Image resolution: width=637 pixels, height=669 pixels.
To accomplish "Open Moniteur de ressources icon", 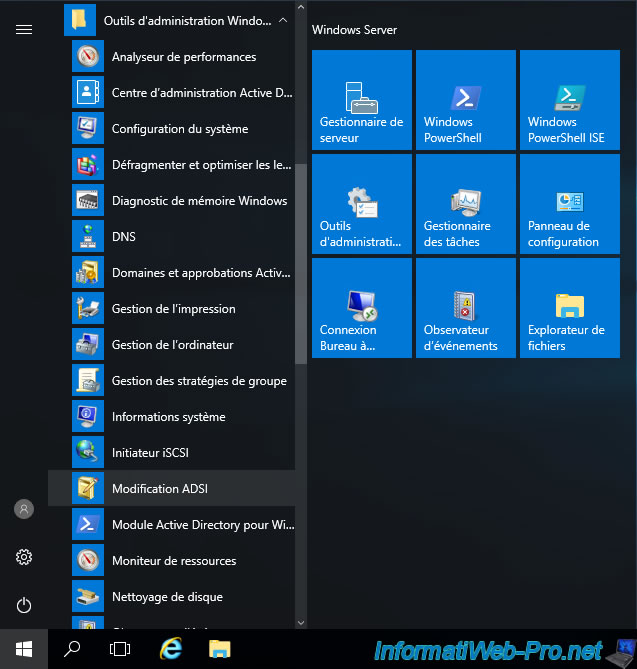I will 88,560.
